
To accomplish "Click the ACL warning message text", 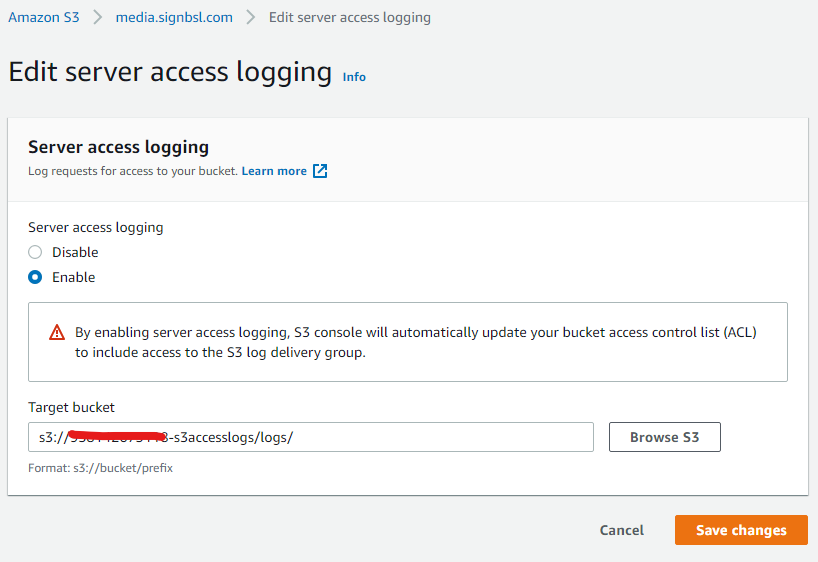I will (416, 342).
